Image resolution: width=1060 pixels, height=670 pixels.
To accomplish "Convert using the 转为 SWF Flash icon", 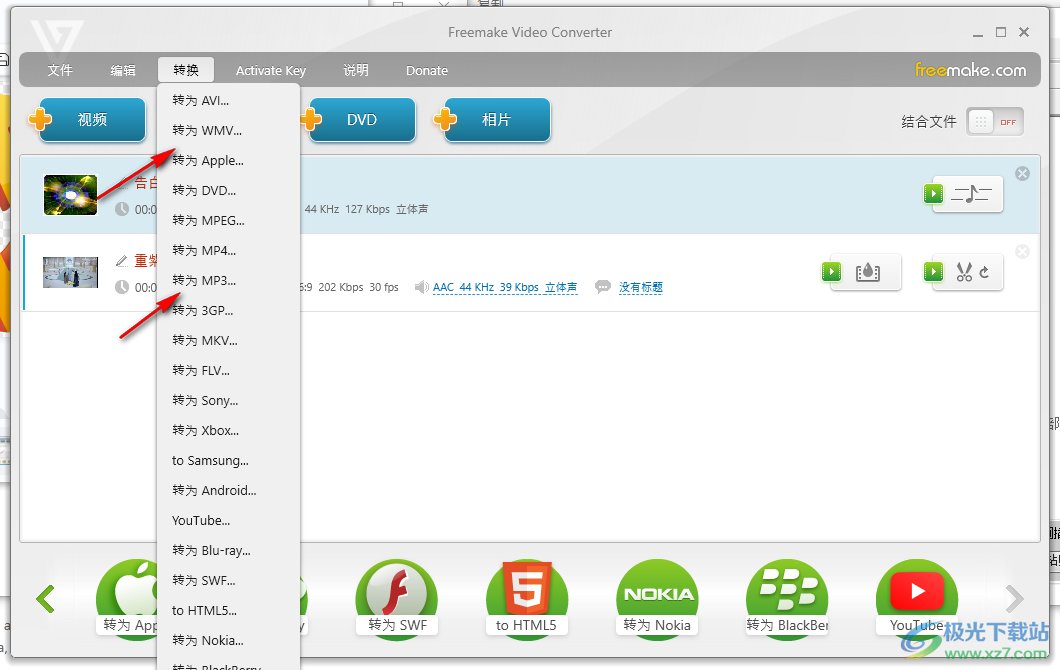I will click(x=397, y=599).
